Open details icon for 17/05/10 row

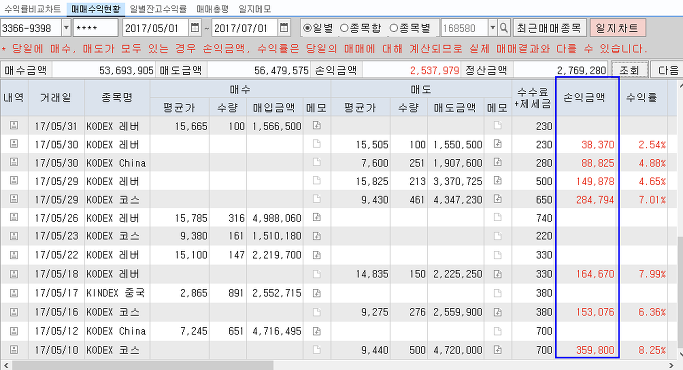click(x=14, y=350)
